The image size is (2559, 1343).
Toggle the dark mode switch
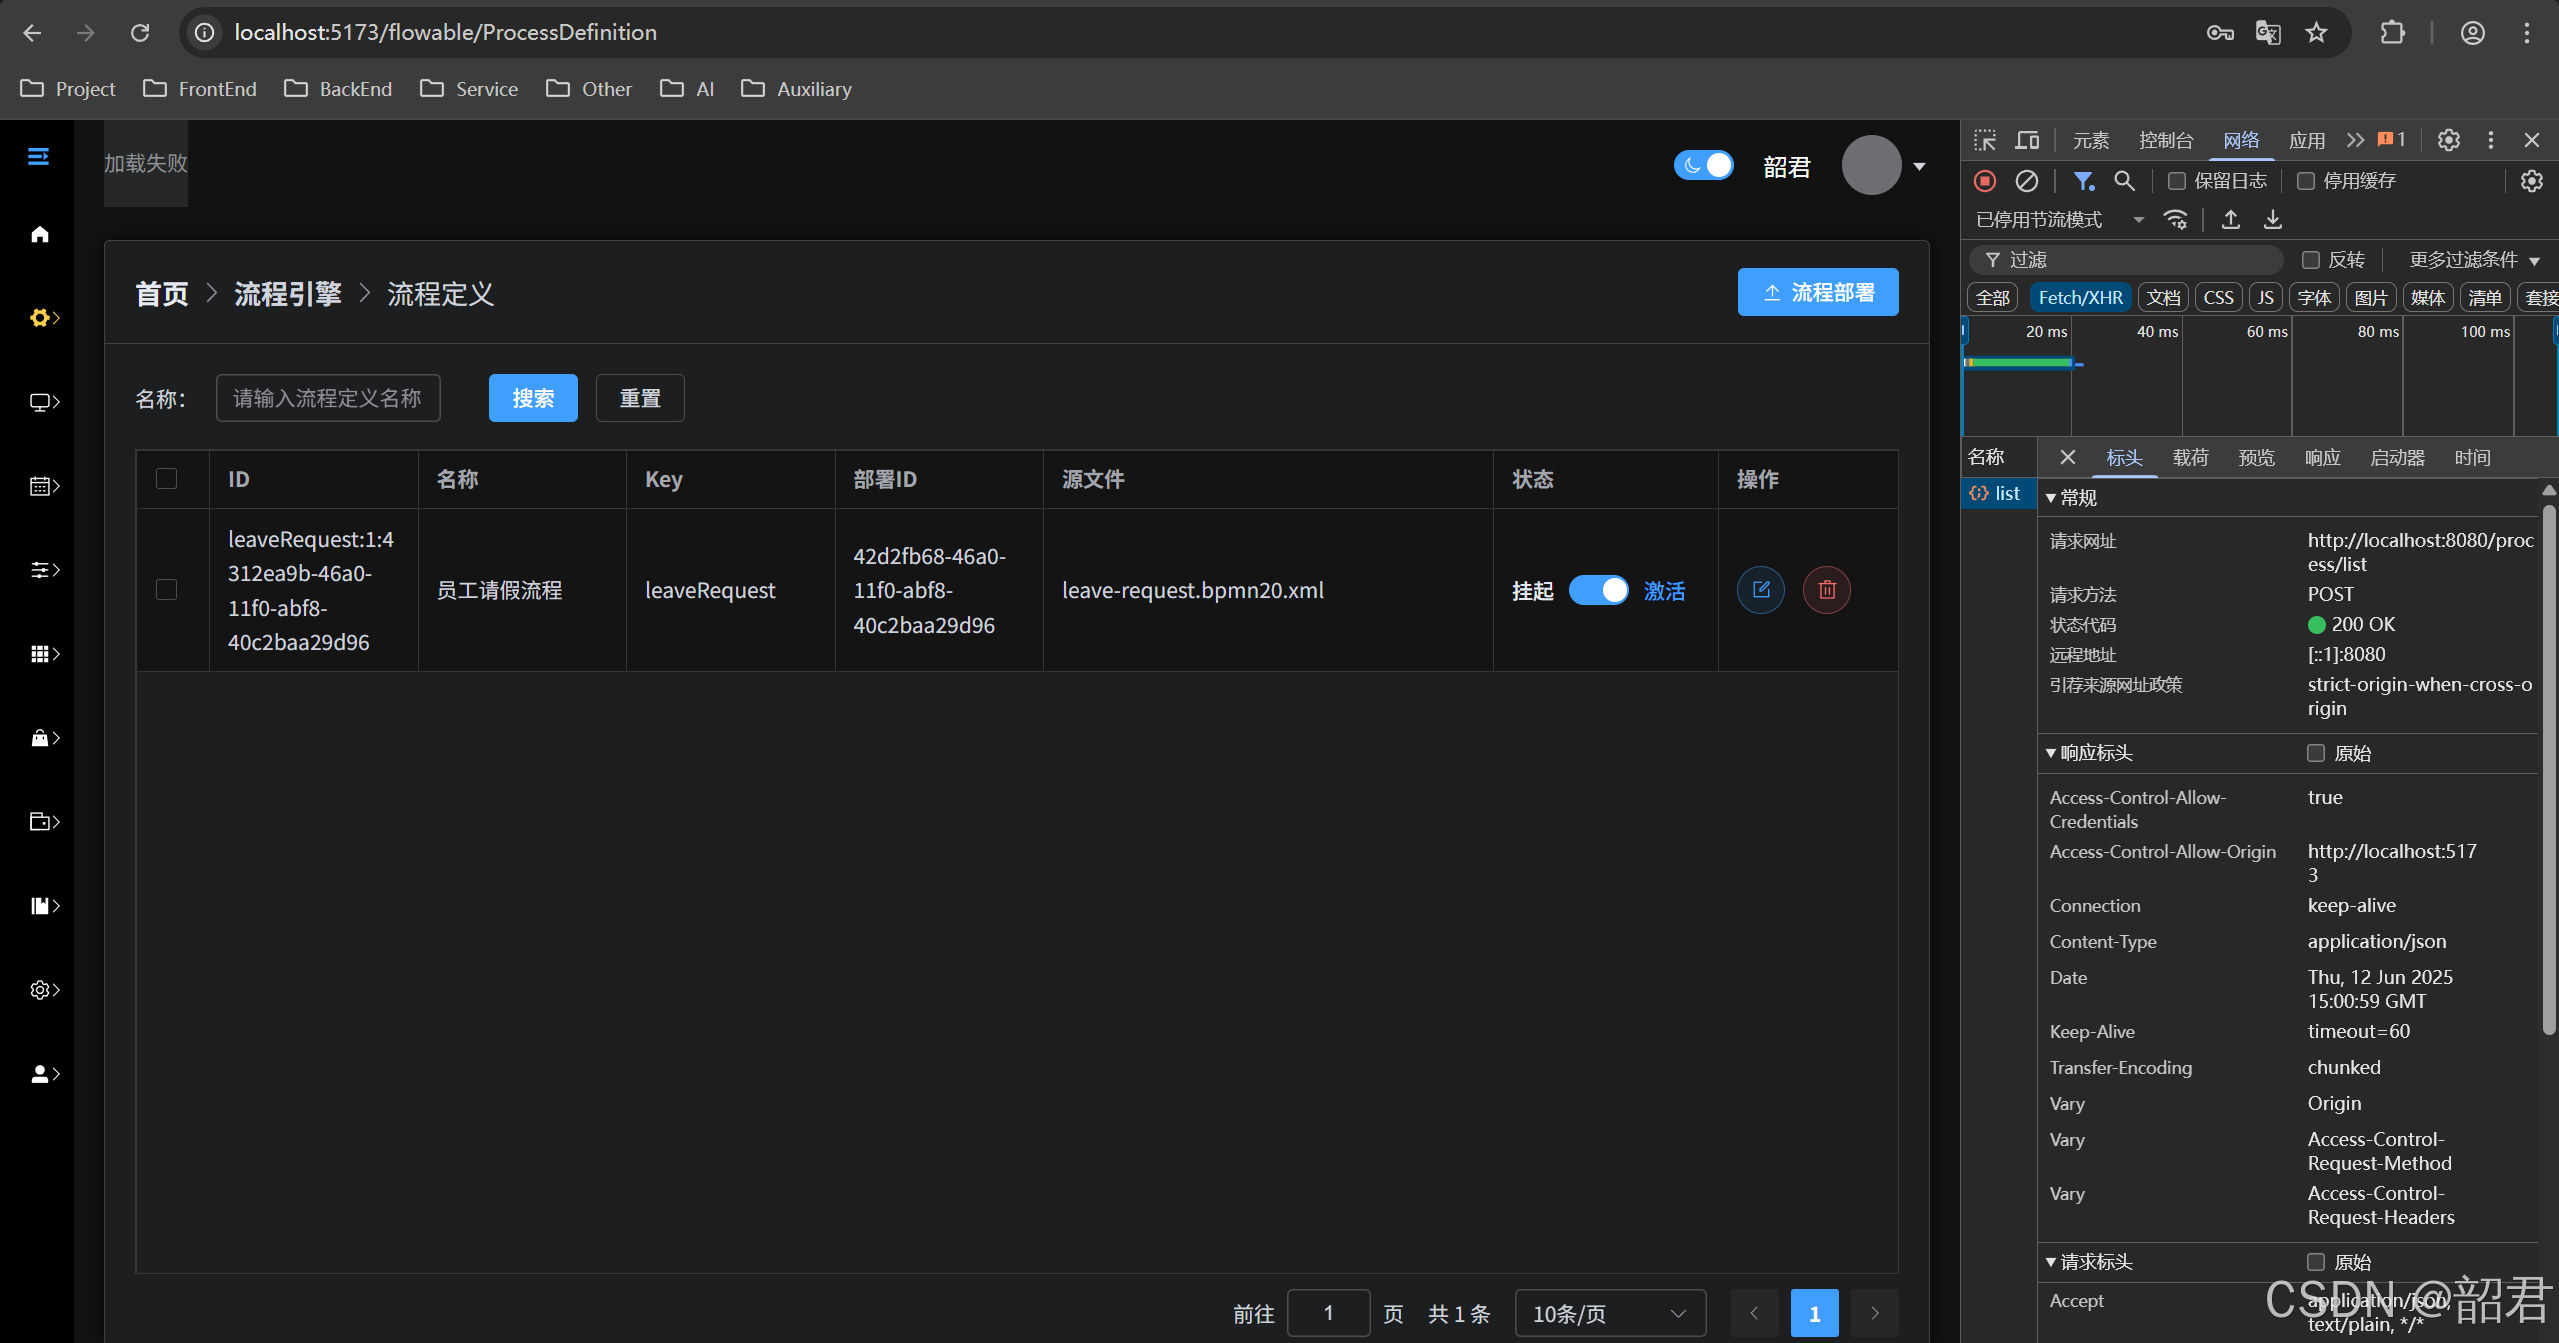tap(1703, 165)
